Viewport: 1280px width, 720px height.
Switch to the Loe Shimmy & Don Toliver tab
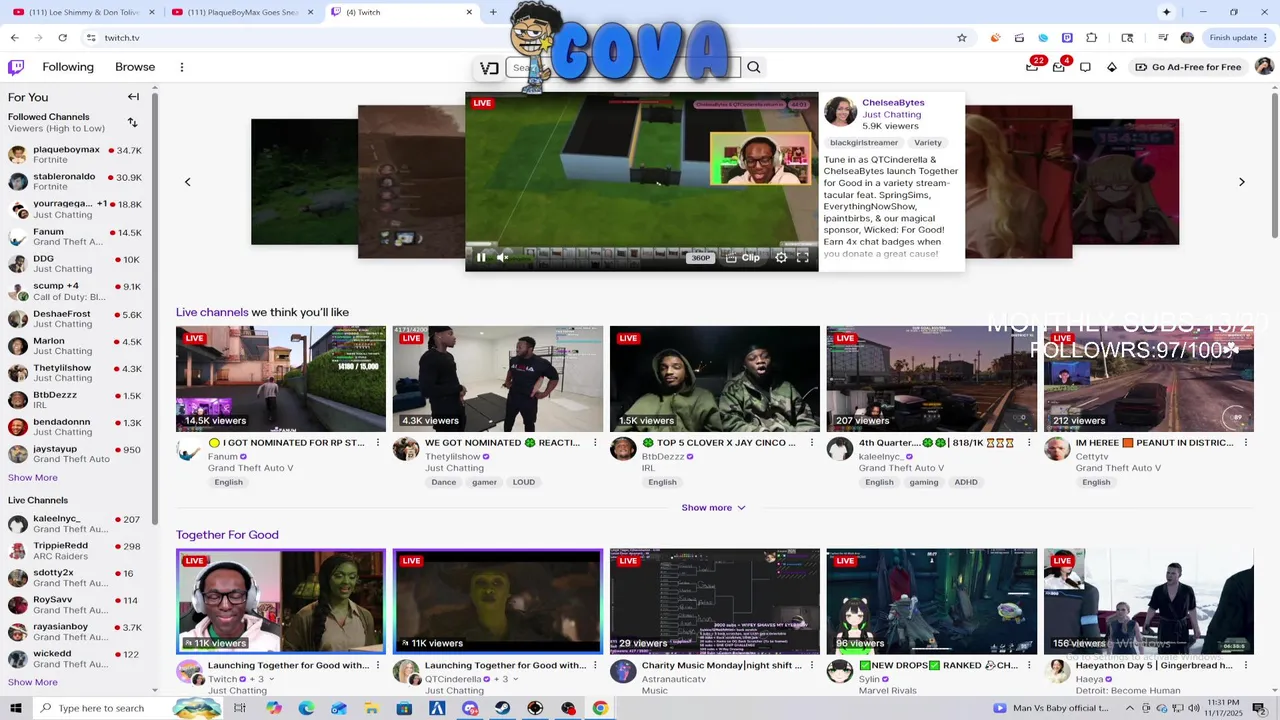(83, 12)
